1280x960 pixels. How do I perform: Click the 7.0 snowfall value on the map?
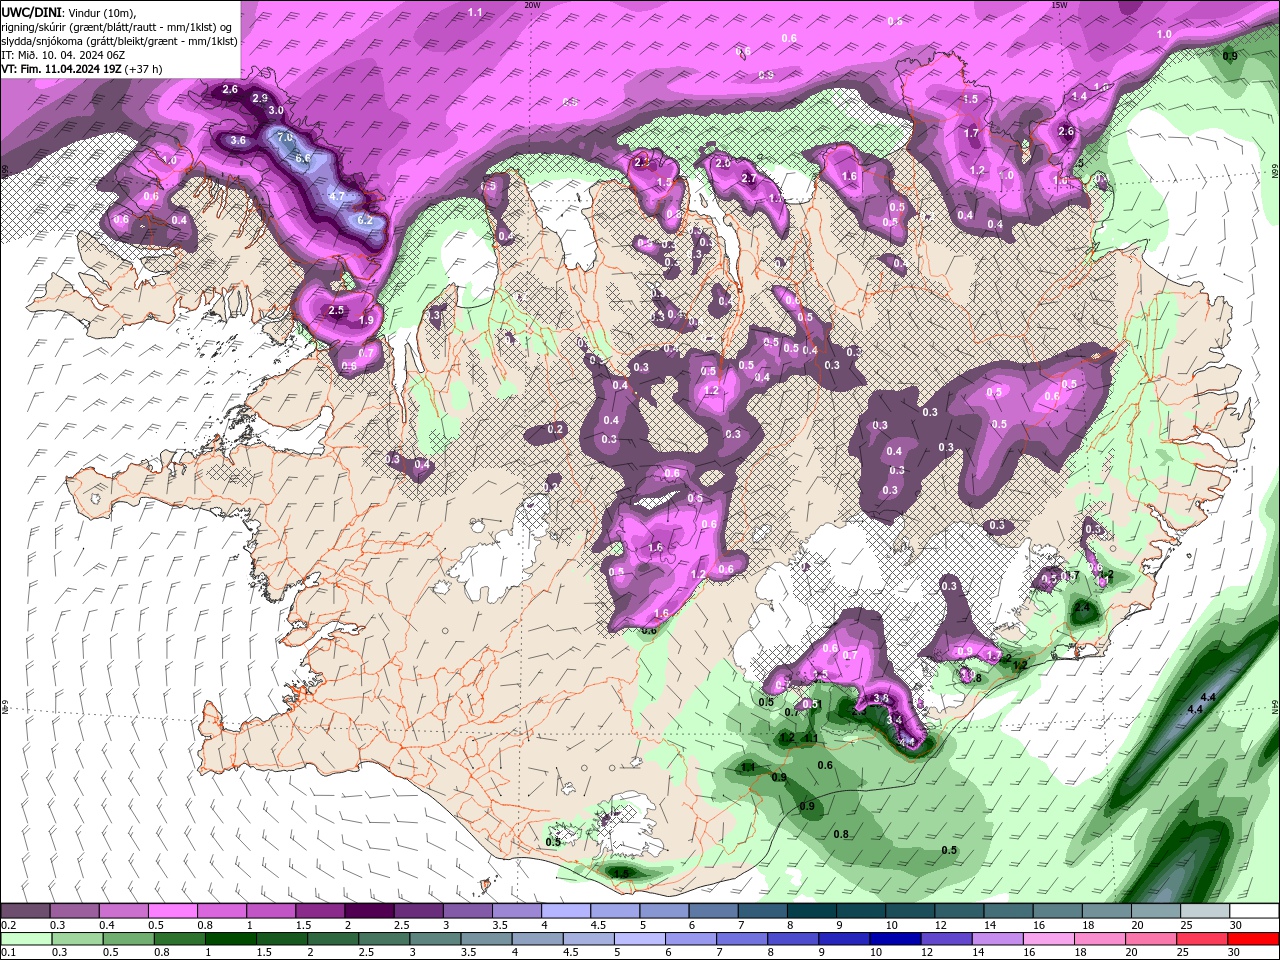click(284, 137)
